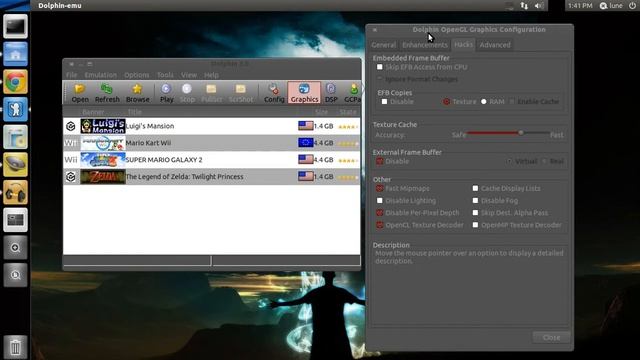Open the power session menu icon
Image resolution: width=640 pixels, height=360 pixels.
pyautogui.click(x=632, y=6)
